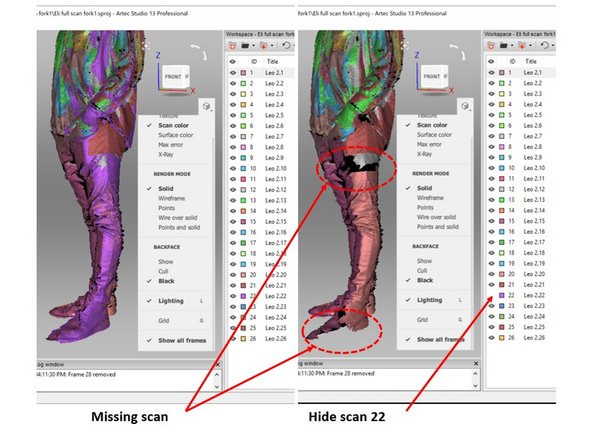592x444 pixels.
Task: Select X-Ray in left view menu
Action: point(165,154)
